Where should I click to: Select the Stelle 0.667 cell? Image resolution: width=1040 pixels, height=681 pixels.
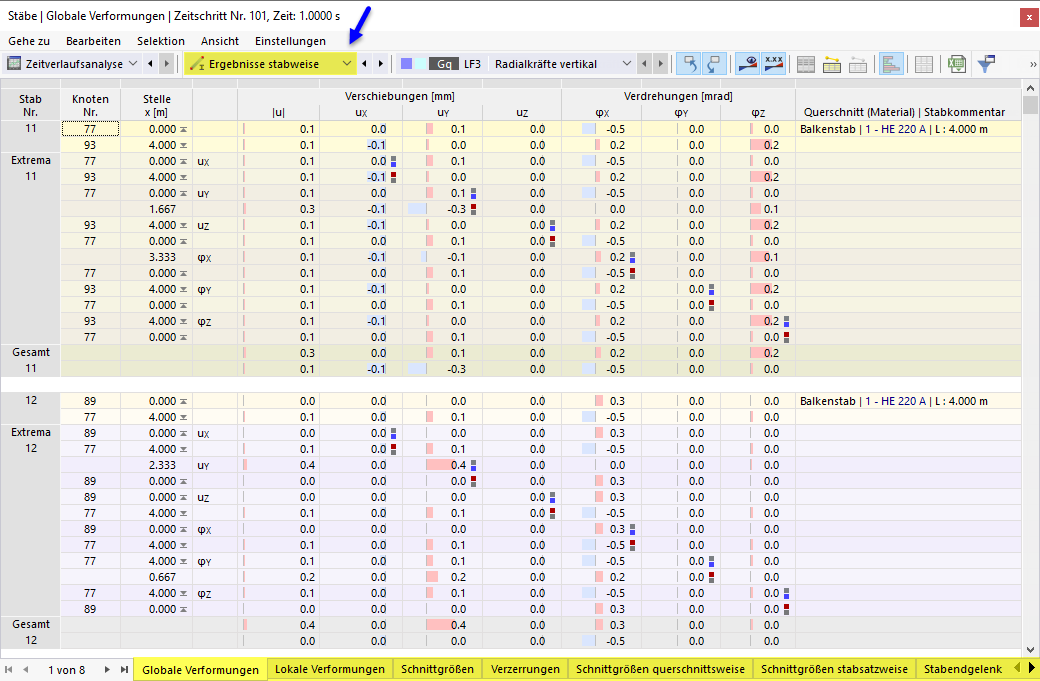coord(157,577)
